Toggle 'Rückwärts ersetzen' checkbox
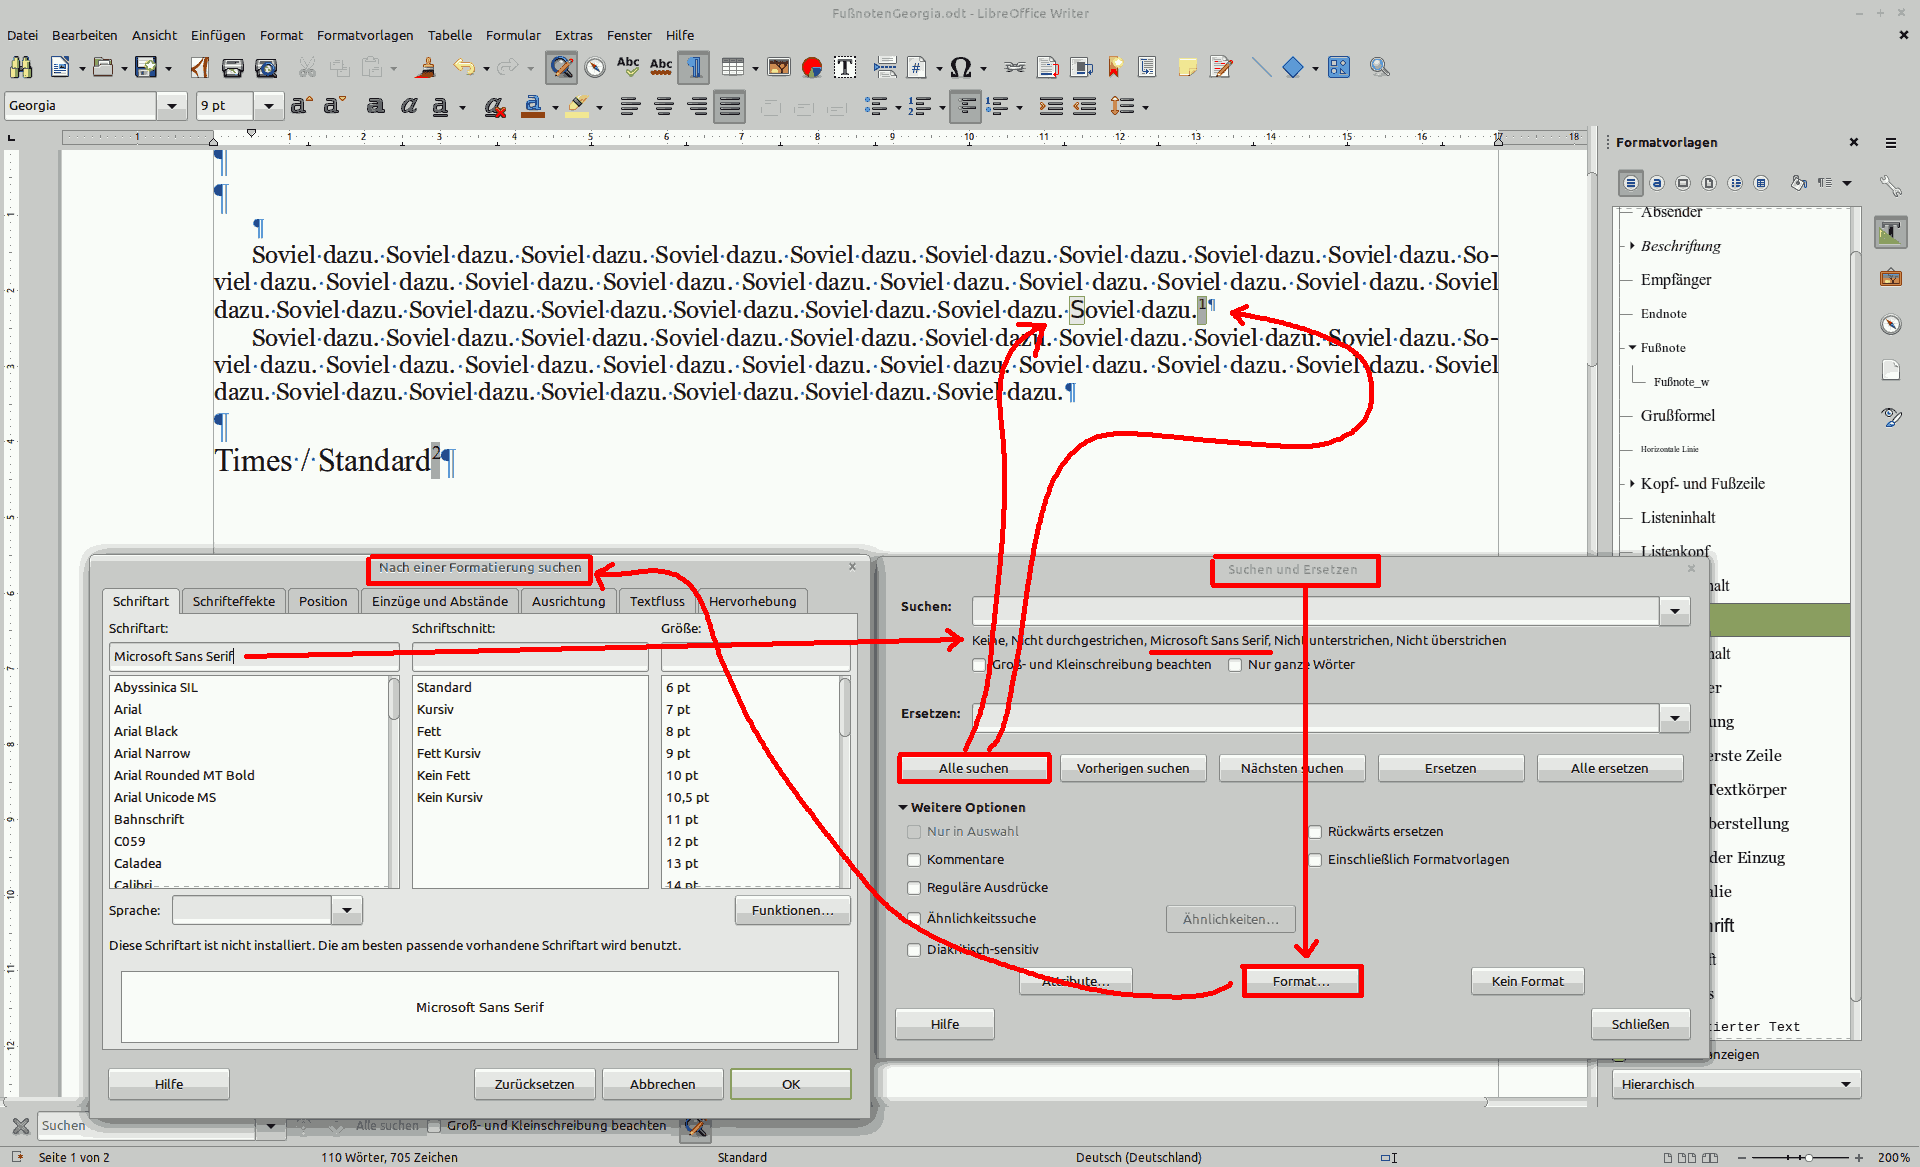This screenshot has height=1167, width=1920. point(1315,832)
